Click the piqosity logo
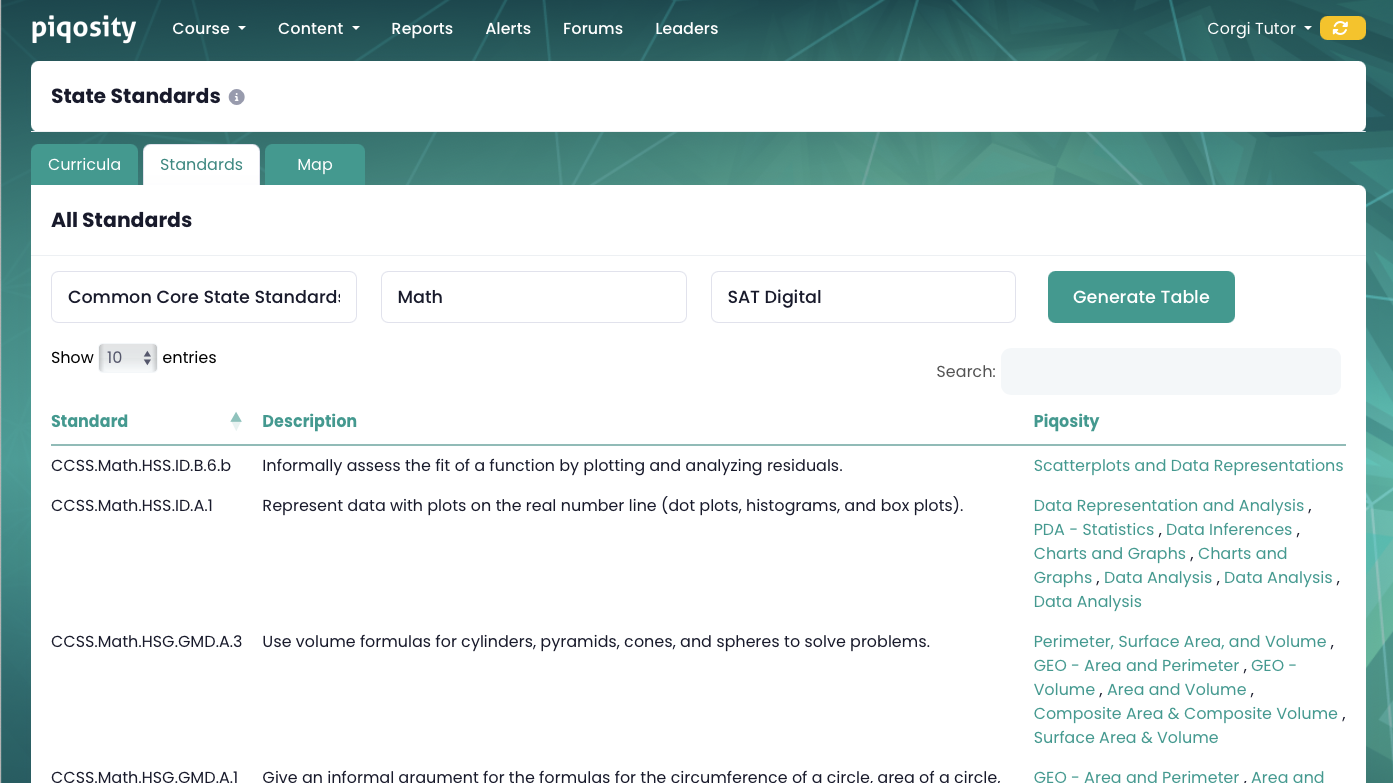Screen dimensions: 1393x783 point(83,29)
